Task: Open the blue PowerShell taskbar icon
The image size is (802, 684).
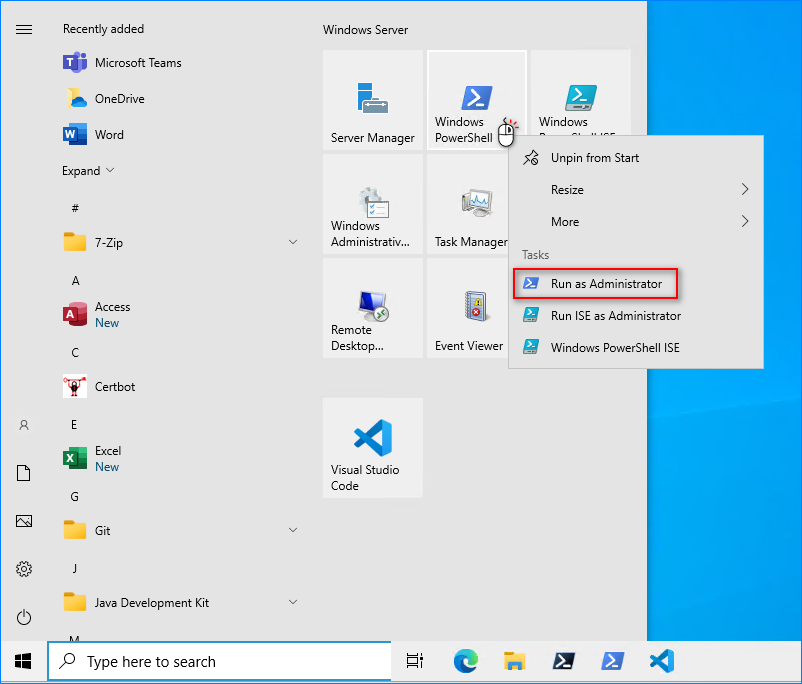Action: tap(613, 661)
